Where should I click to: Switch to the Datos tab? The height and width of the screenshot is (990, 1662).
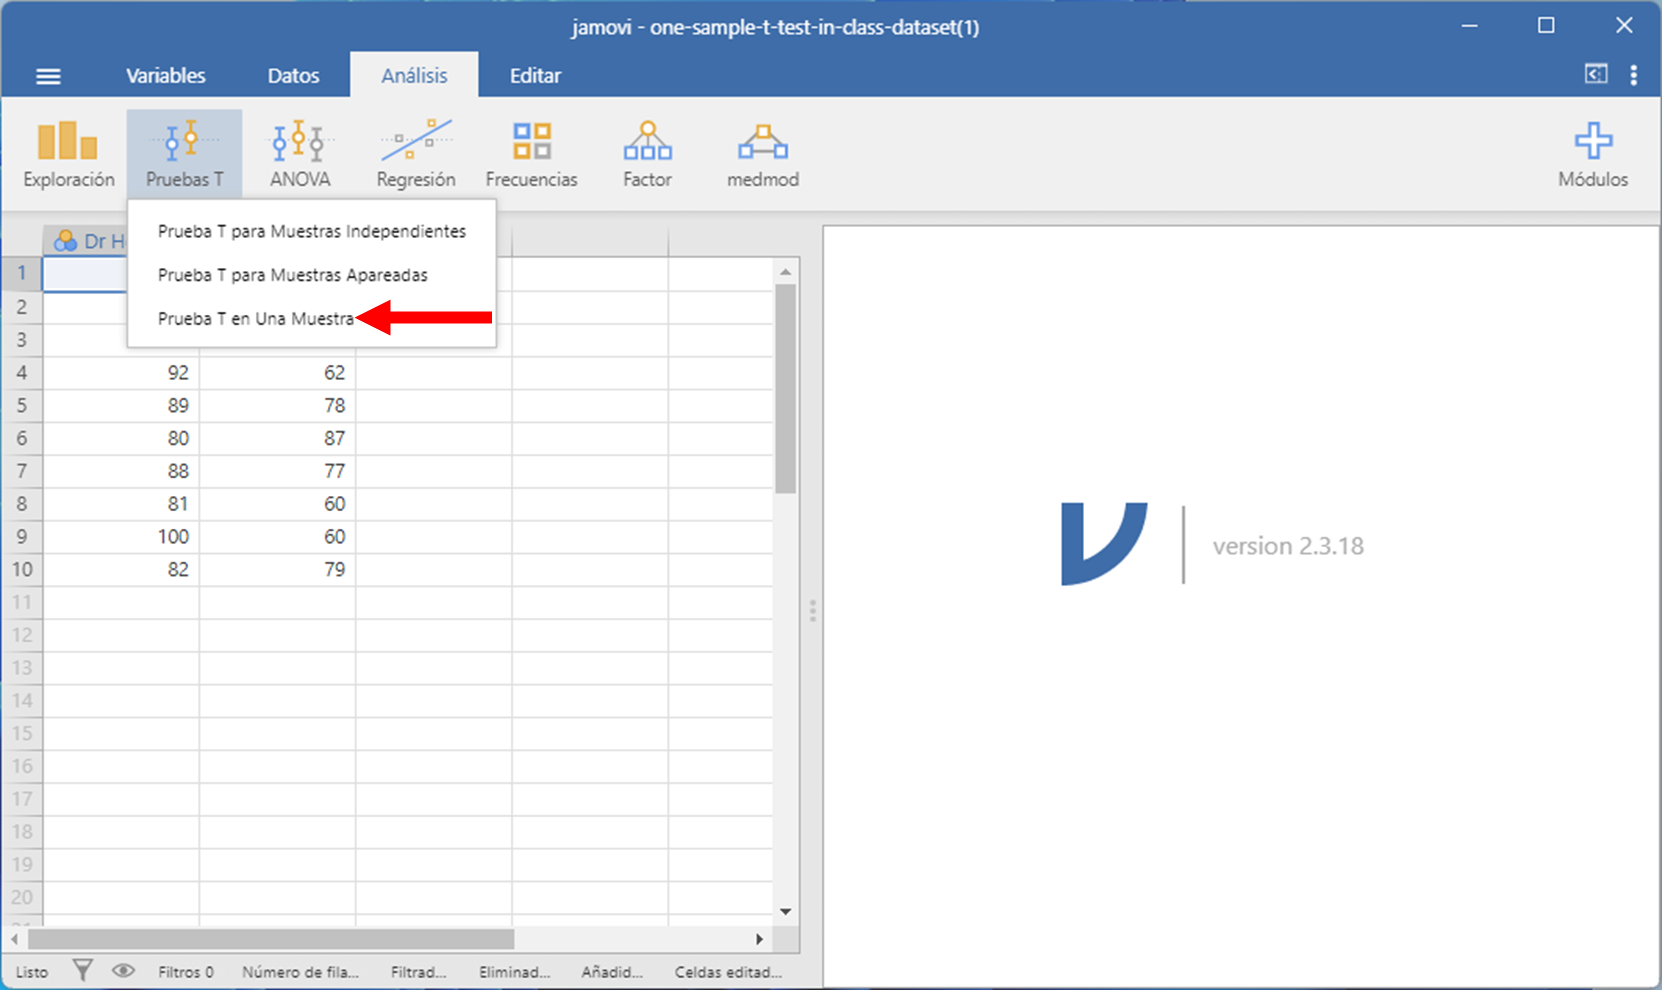coord(293,76)
